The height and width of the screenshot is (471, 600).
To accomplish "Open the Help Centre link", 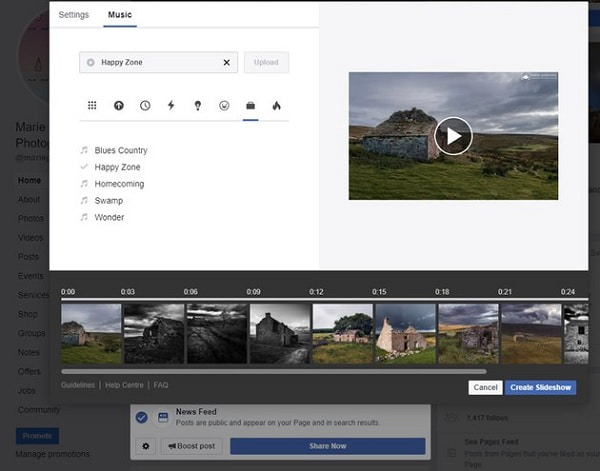I will click(x=124, y=385).
